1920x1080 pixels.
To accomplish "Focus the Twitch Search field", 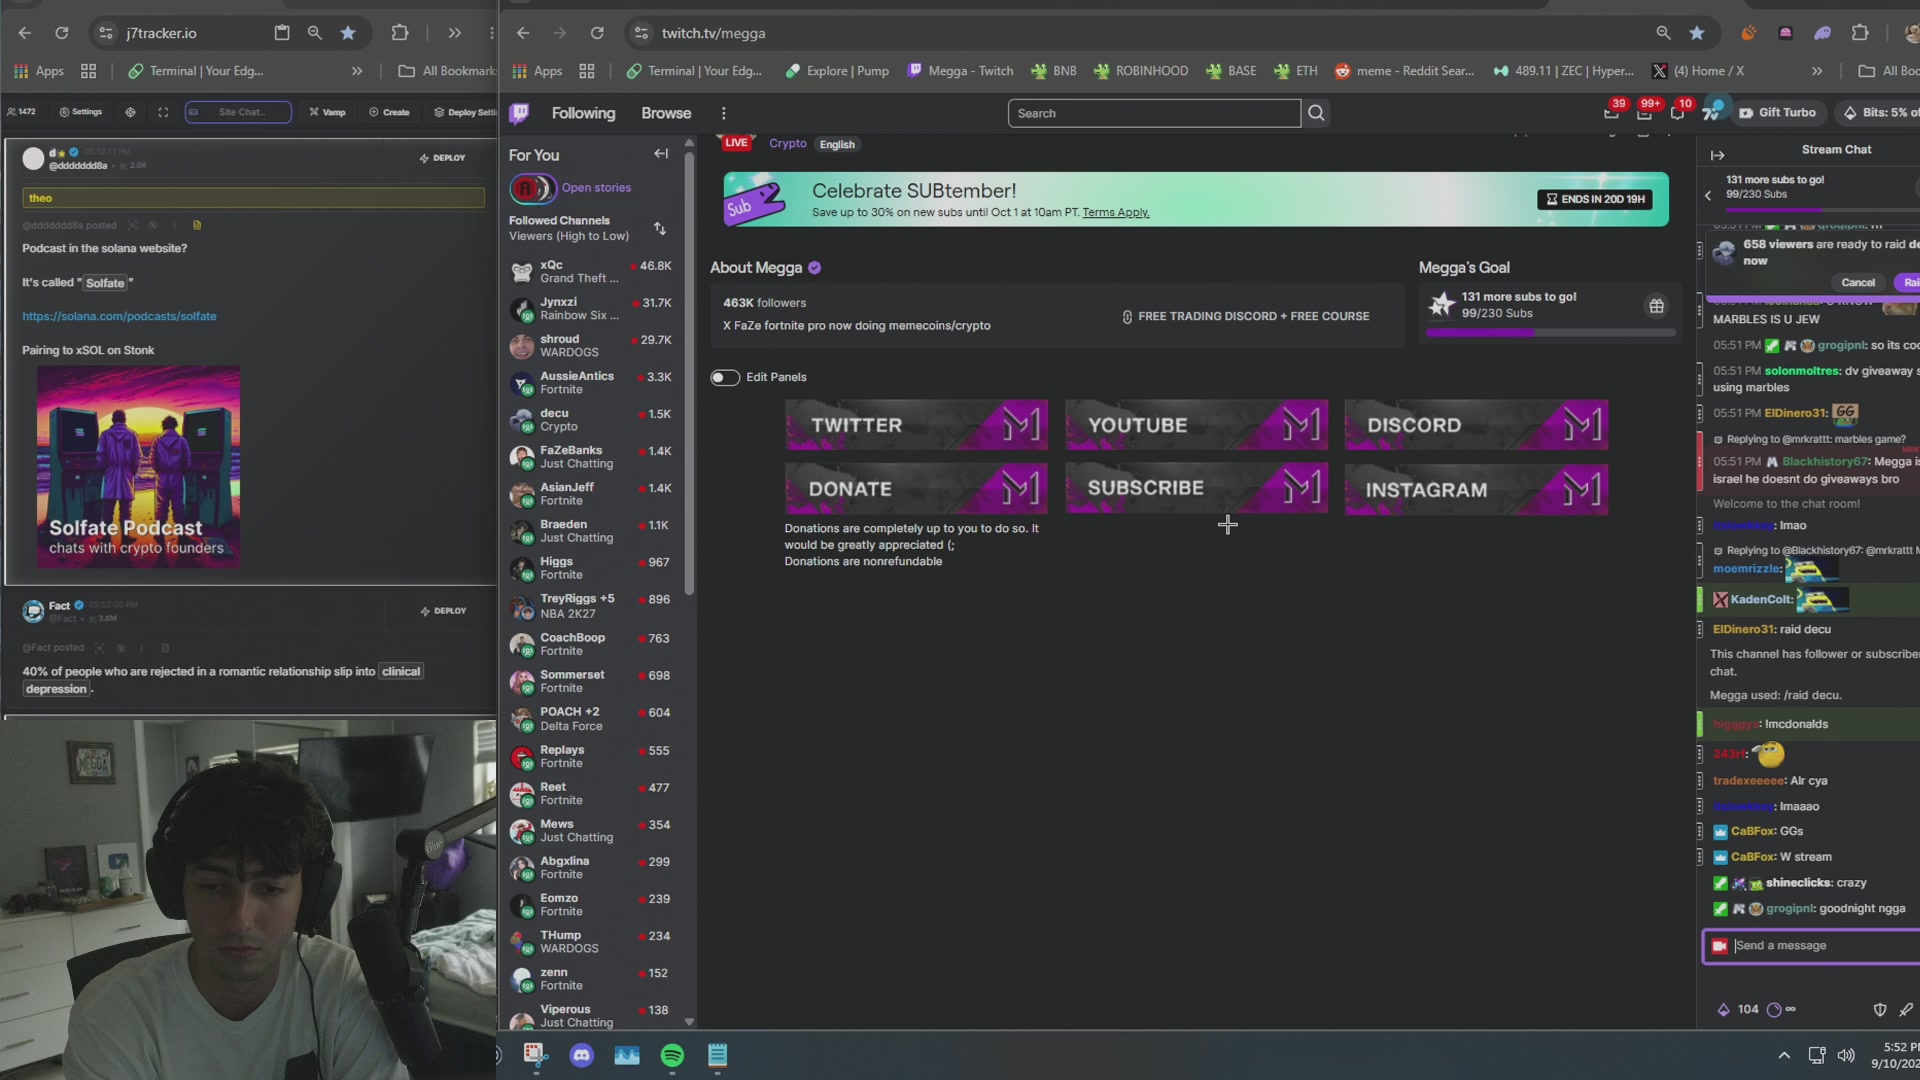I will (1154, 113).
